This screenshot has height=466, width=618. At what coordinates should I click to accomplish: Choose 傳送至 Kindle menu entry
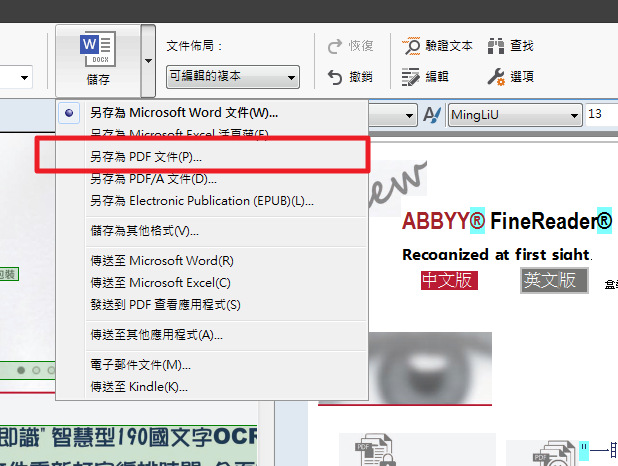click(139, 386)
